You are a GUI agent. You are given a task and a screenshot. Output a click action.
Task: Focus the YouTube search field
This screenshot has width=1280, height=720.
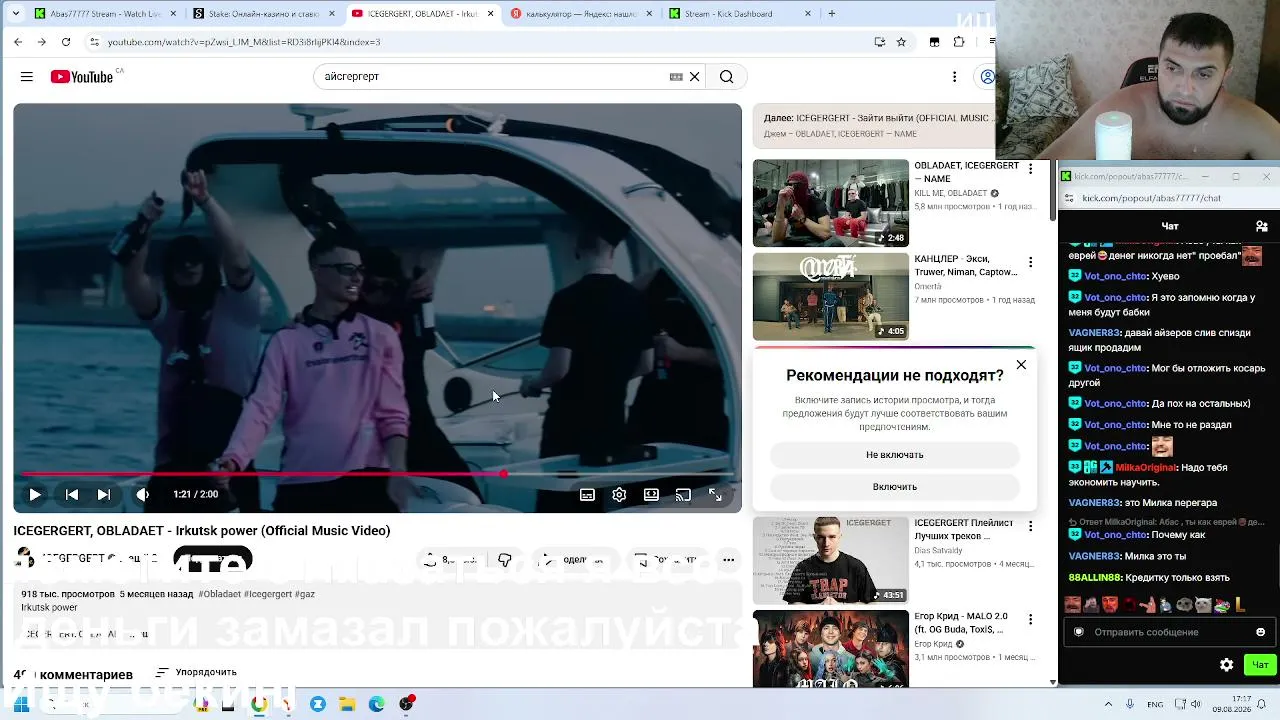pyautogui.click(x=494, y=77)
